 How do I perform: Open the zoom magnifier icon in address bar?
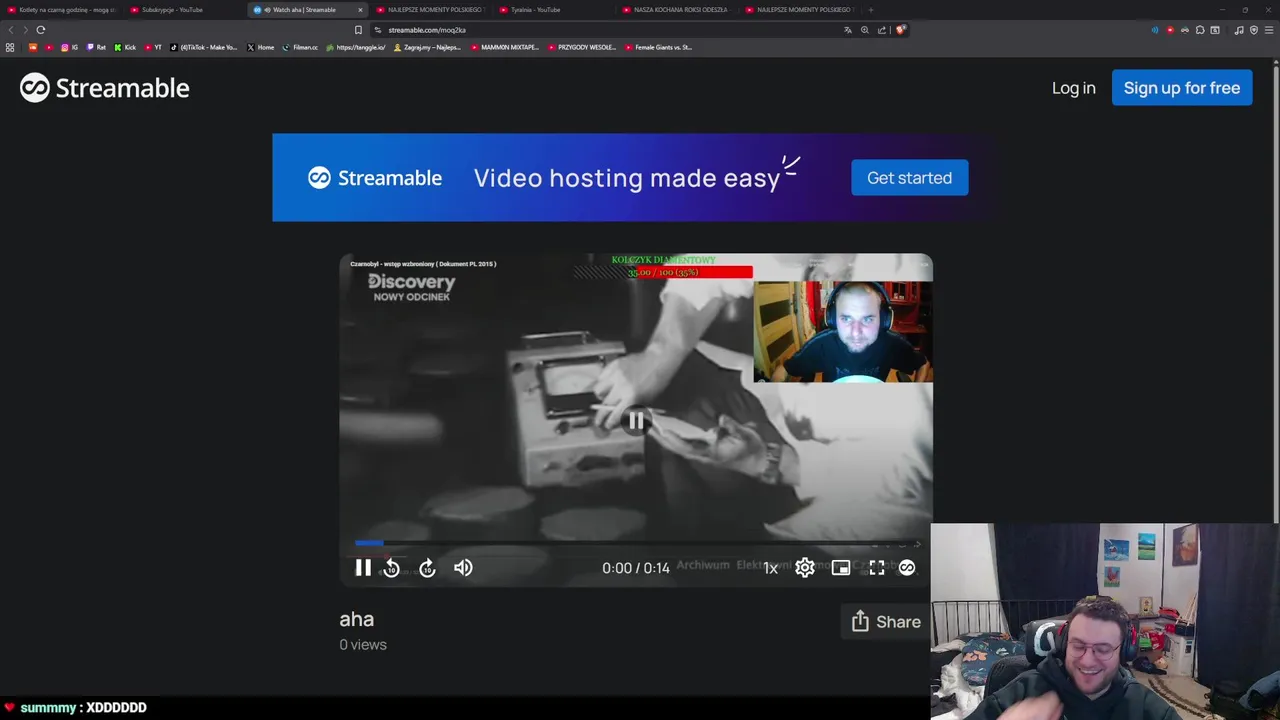(x=865, y=30)
